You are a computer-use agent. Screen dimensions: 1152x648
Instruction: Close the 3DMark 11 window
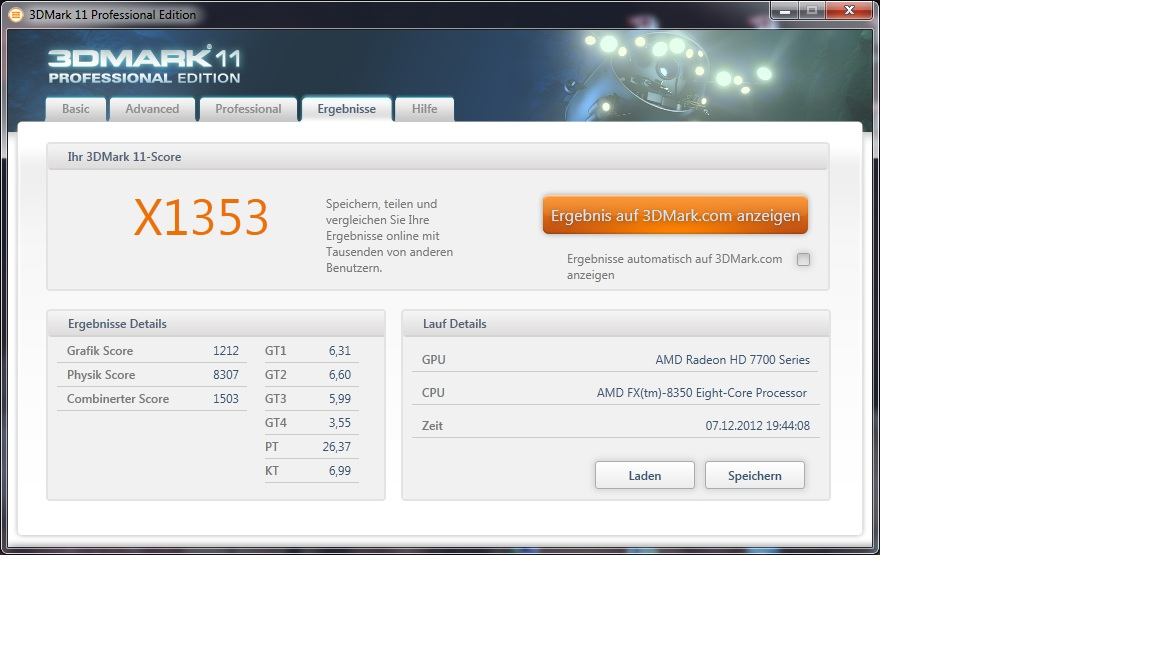849,10
